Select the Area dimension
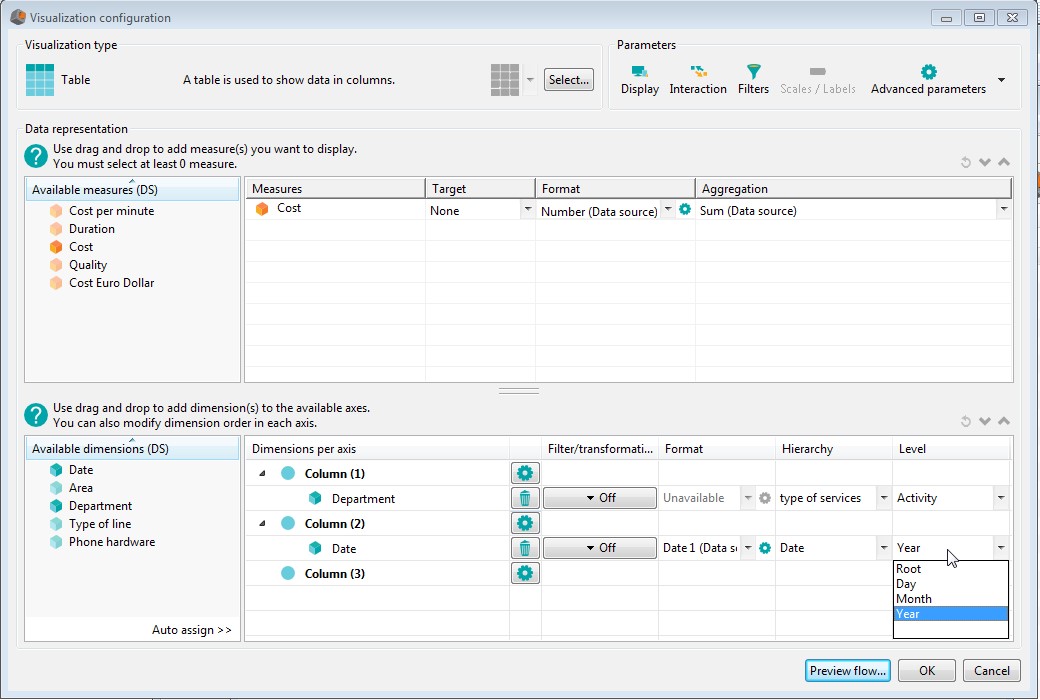The width and height of the screenshot is (1040, 700). [80, 488]
